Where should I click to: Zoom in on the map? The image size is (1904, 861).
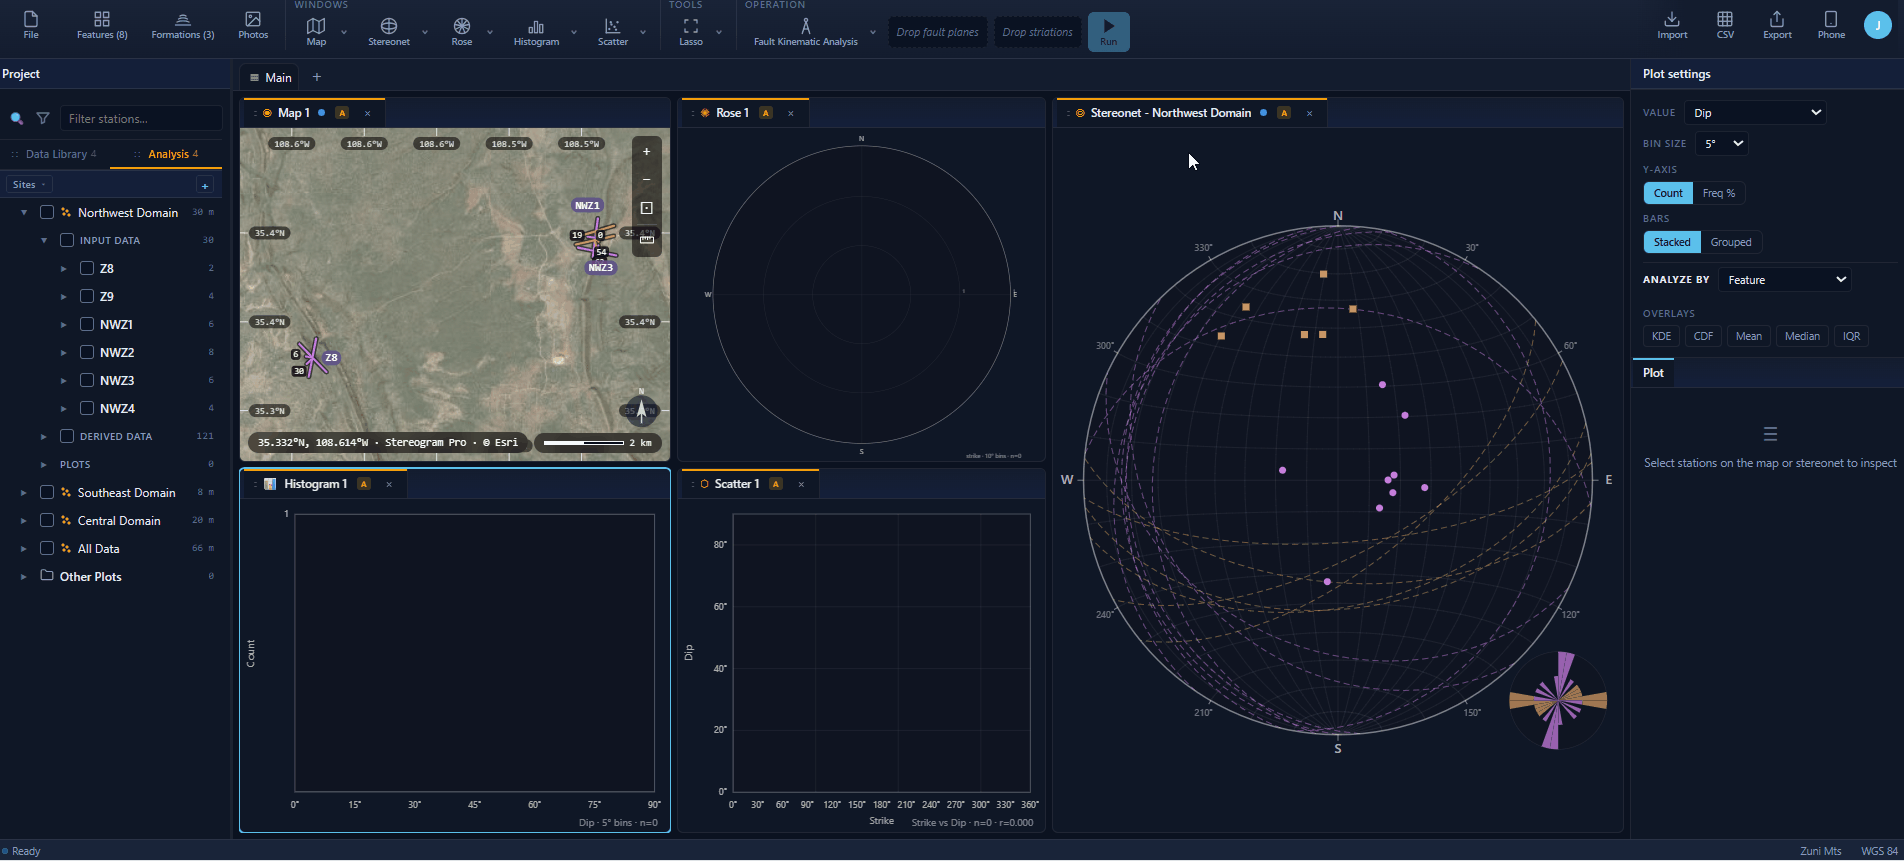[647, 152]
